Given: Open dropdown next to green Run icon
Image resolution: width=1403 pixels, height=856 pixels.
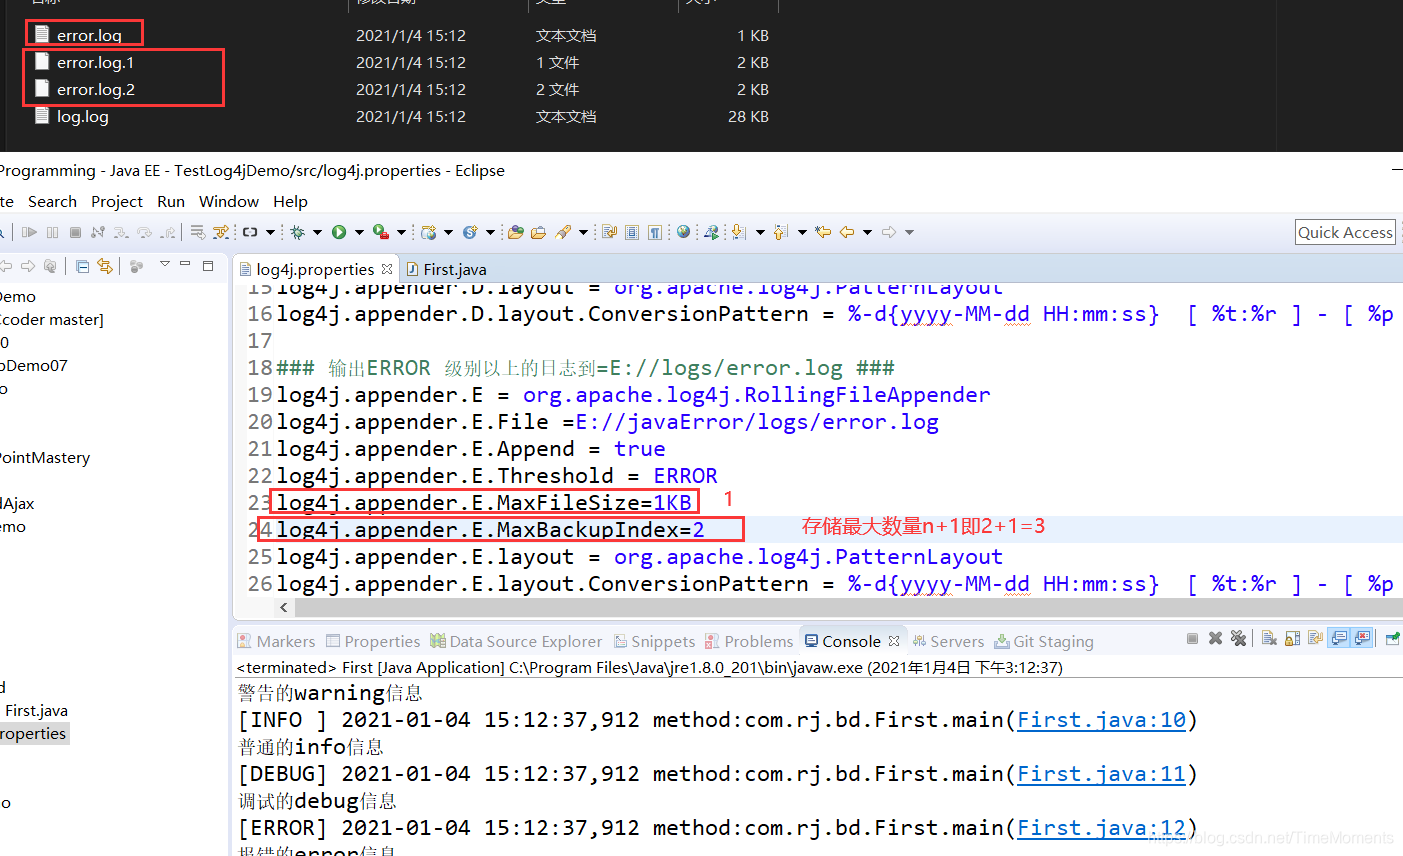Looking at the screenshot, I should coord(360,232).
